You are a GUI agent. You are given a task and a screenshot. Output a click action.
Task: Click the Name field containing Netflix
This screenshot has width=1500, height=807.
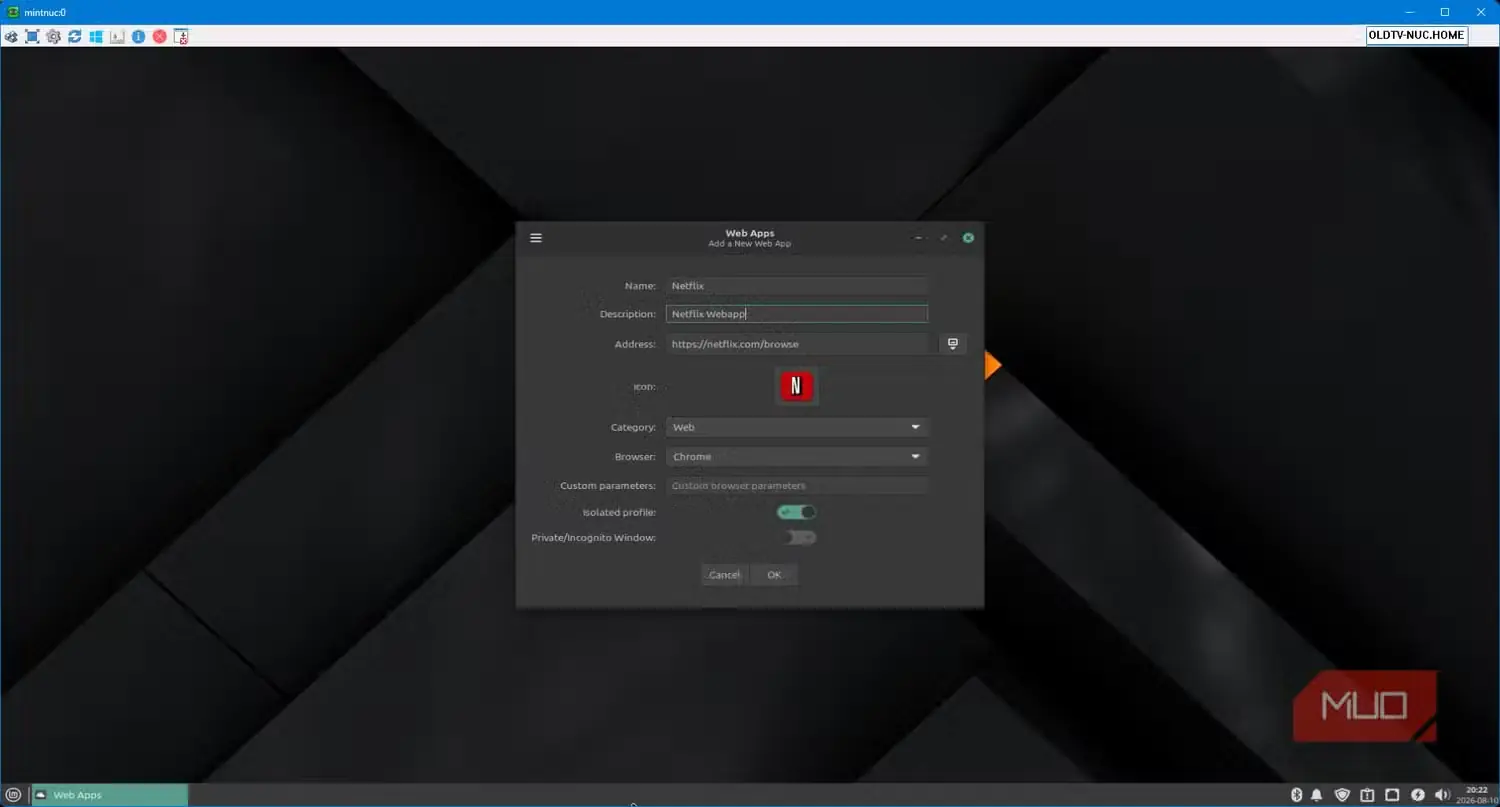pos(797,286)
